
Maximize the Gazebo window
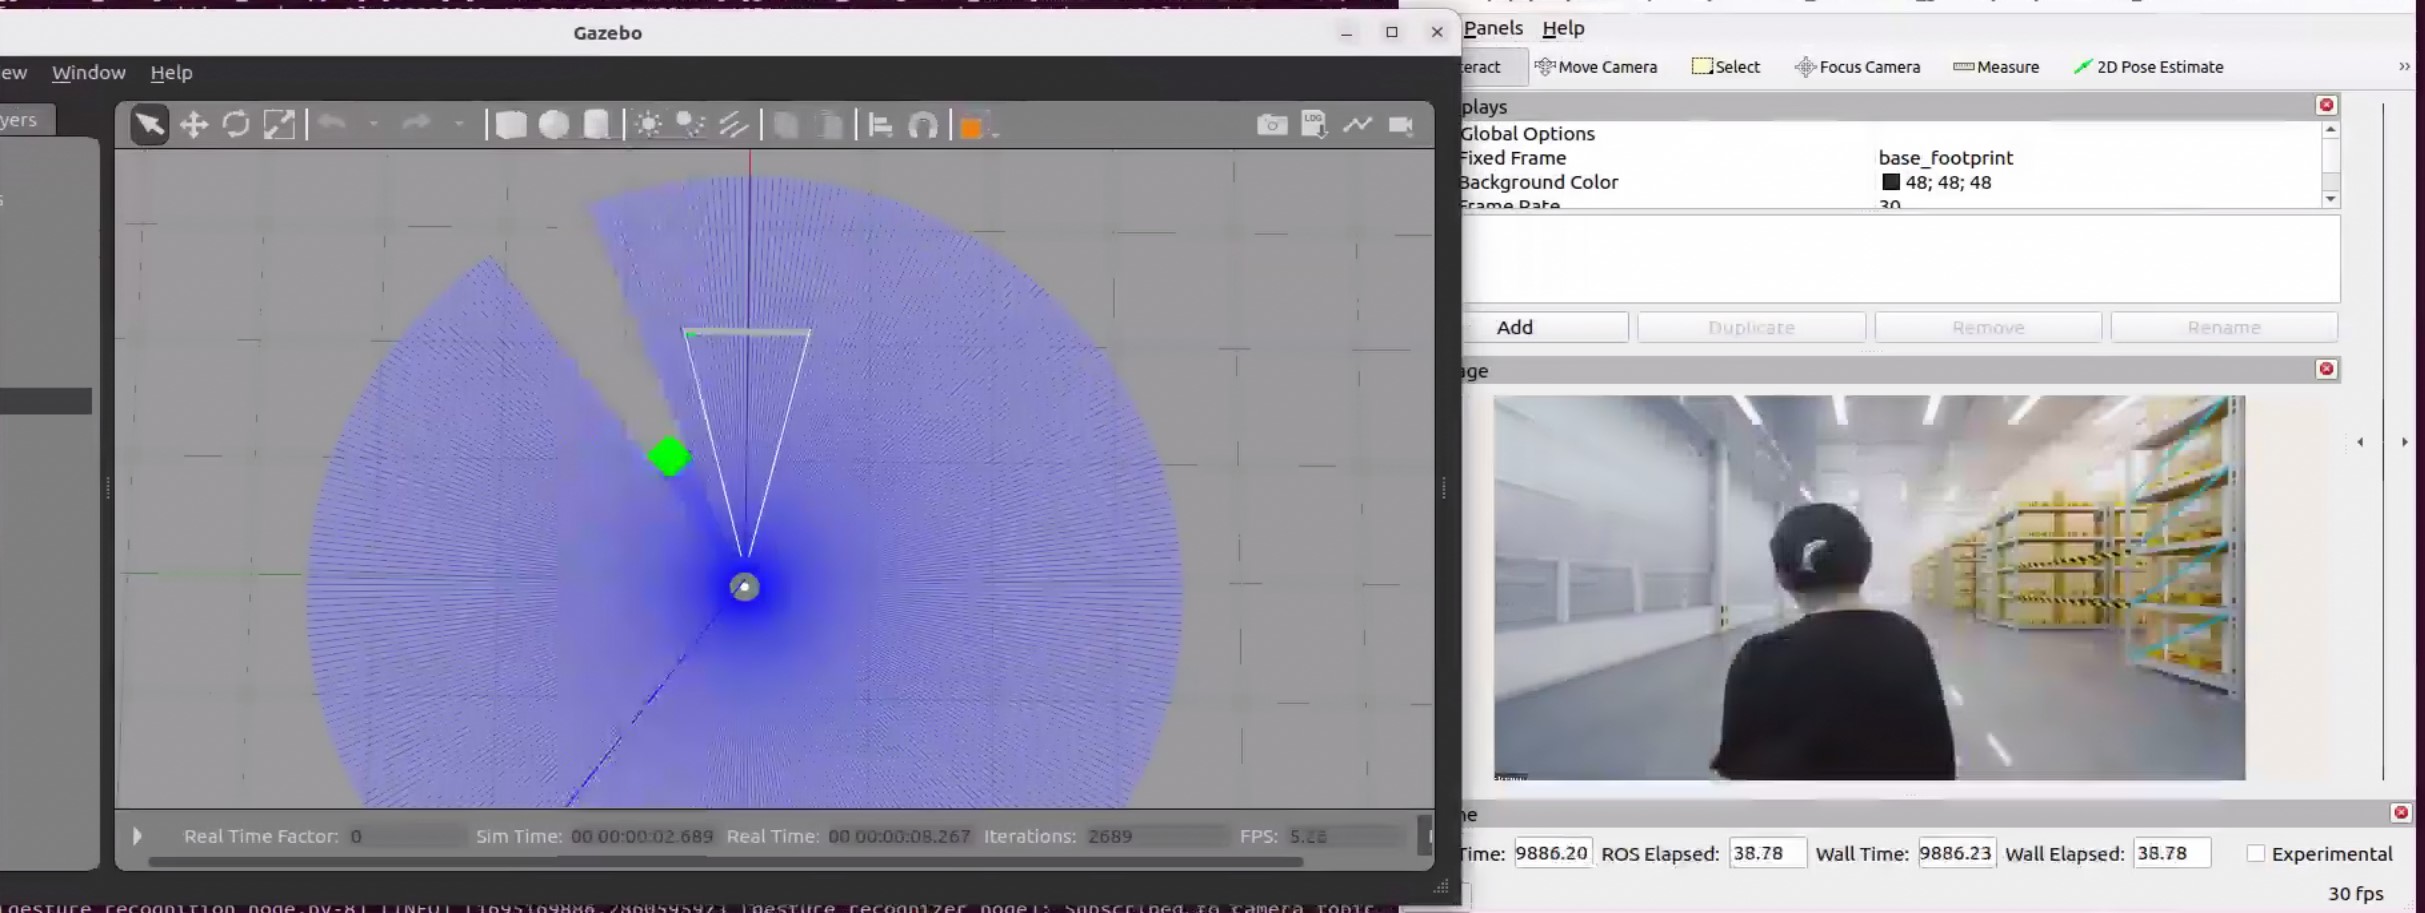pyautogui.click(x=1391, y=32)
